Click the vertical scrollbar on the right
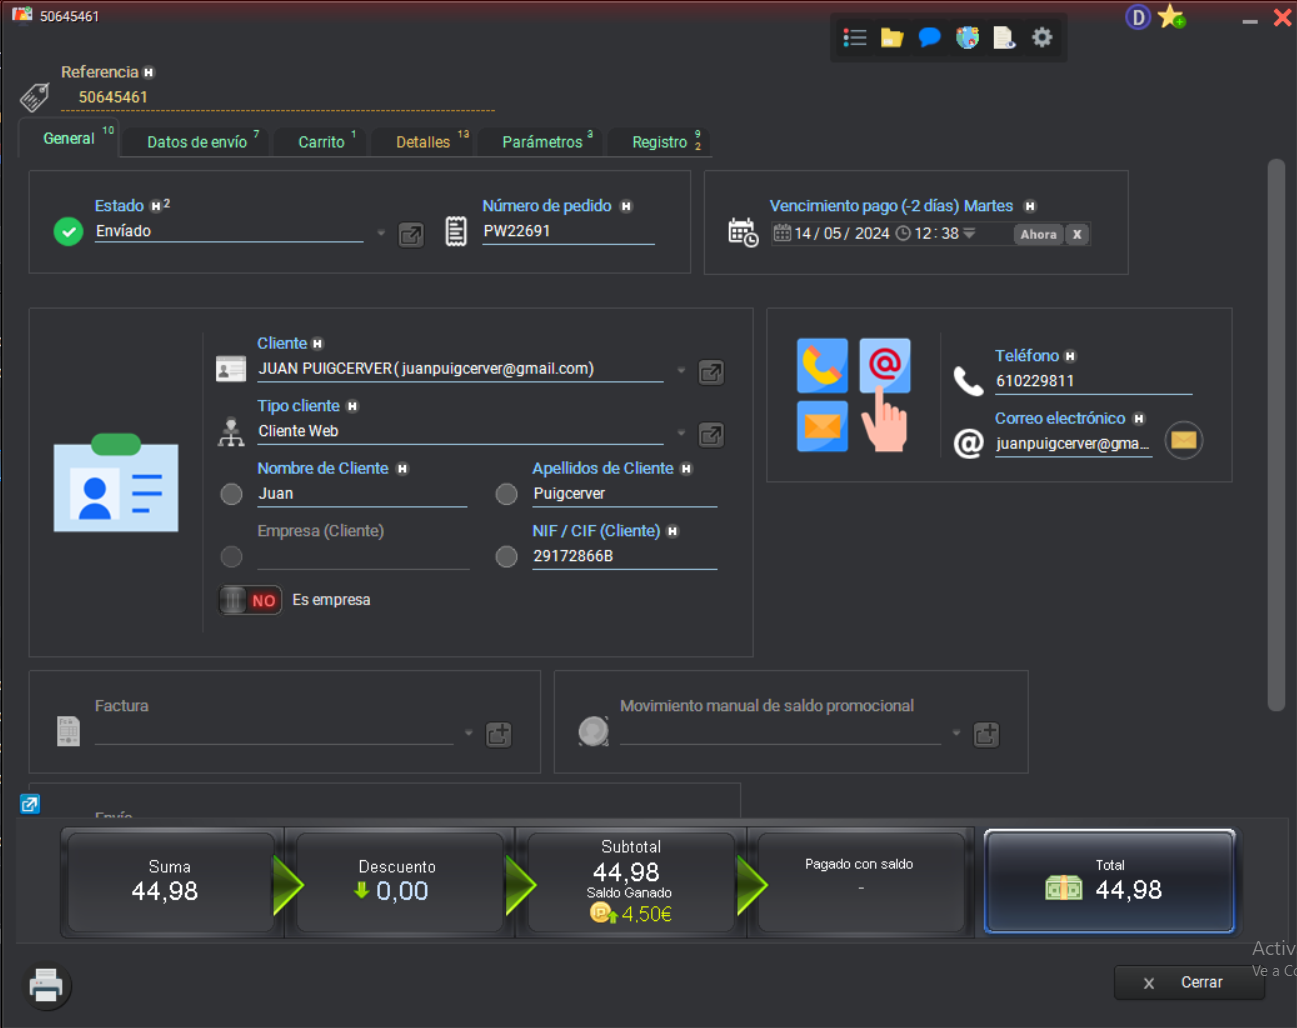 tap(1275, 435)
